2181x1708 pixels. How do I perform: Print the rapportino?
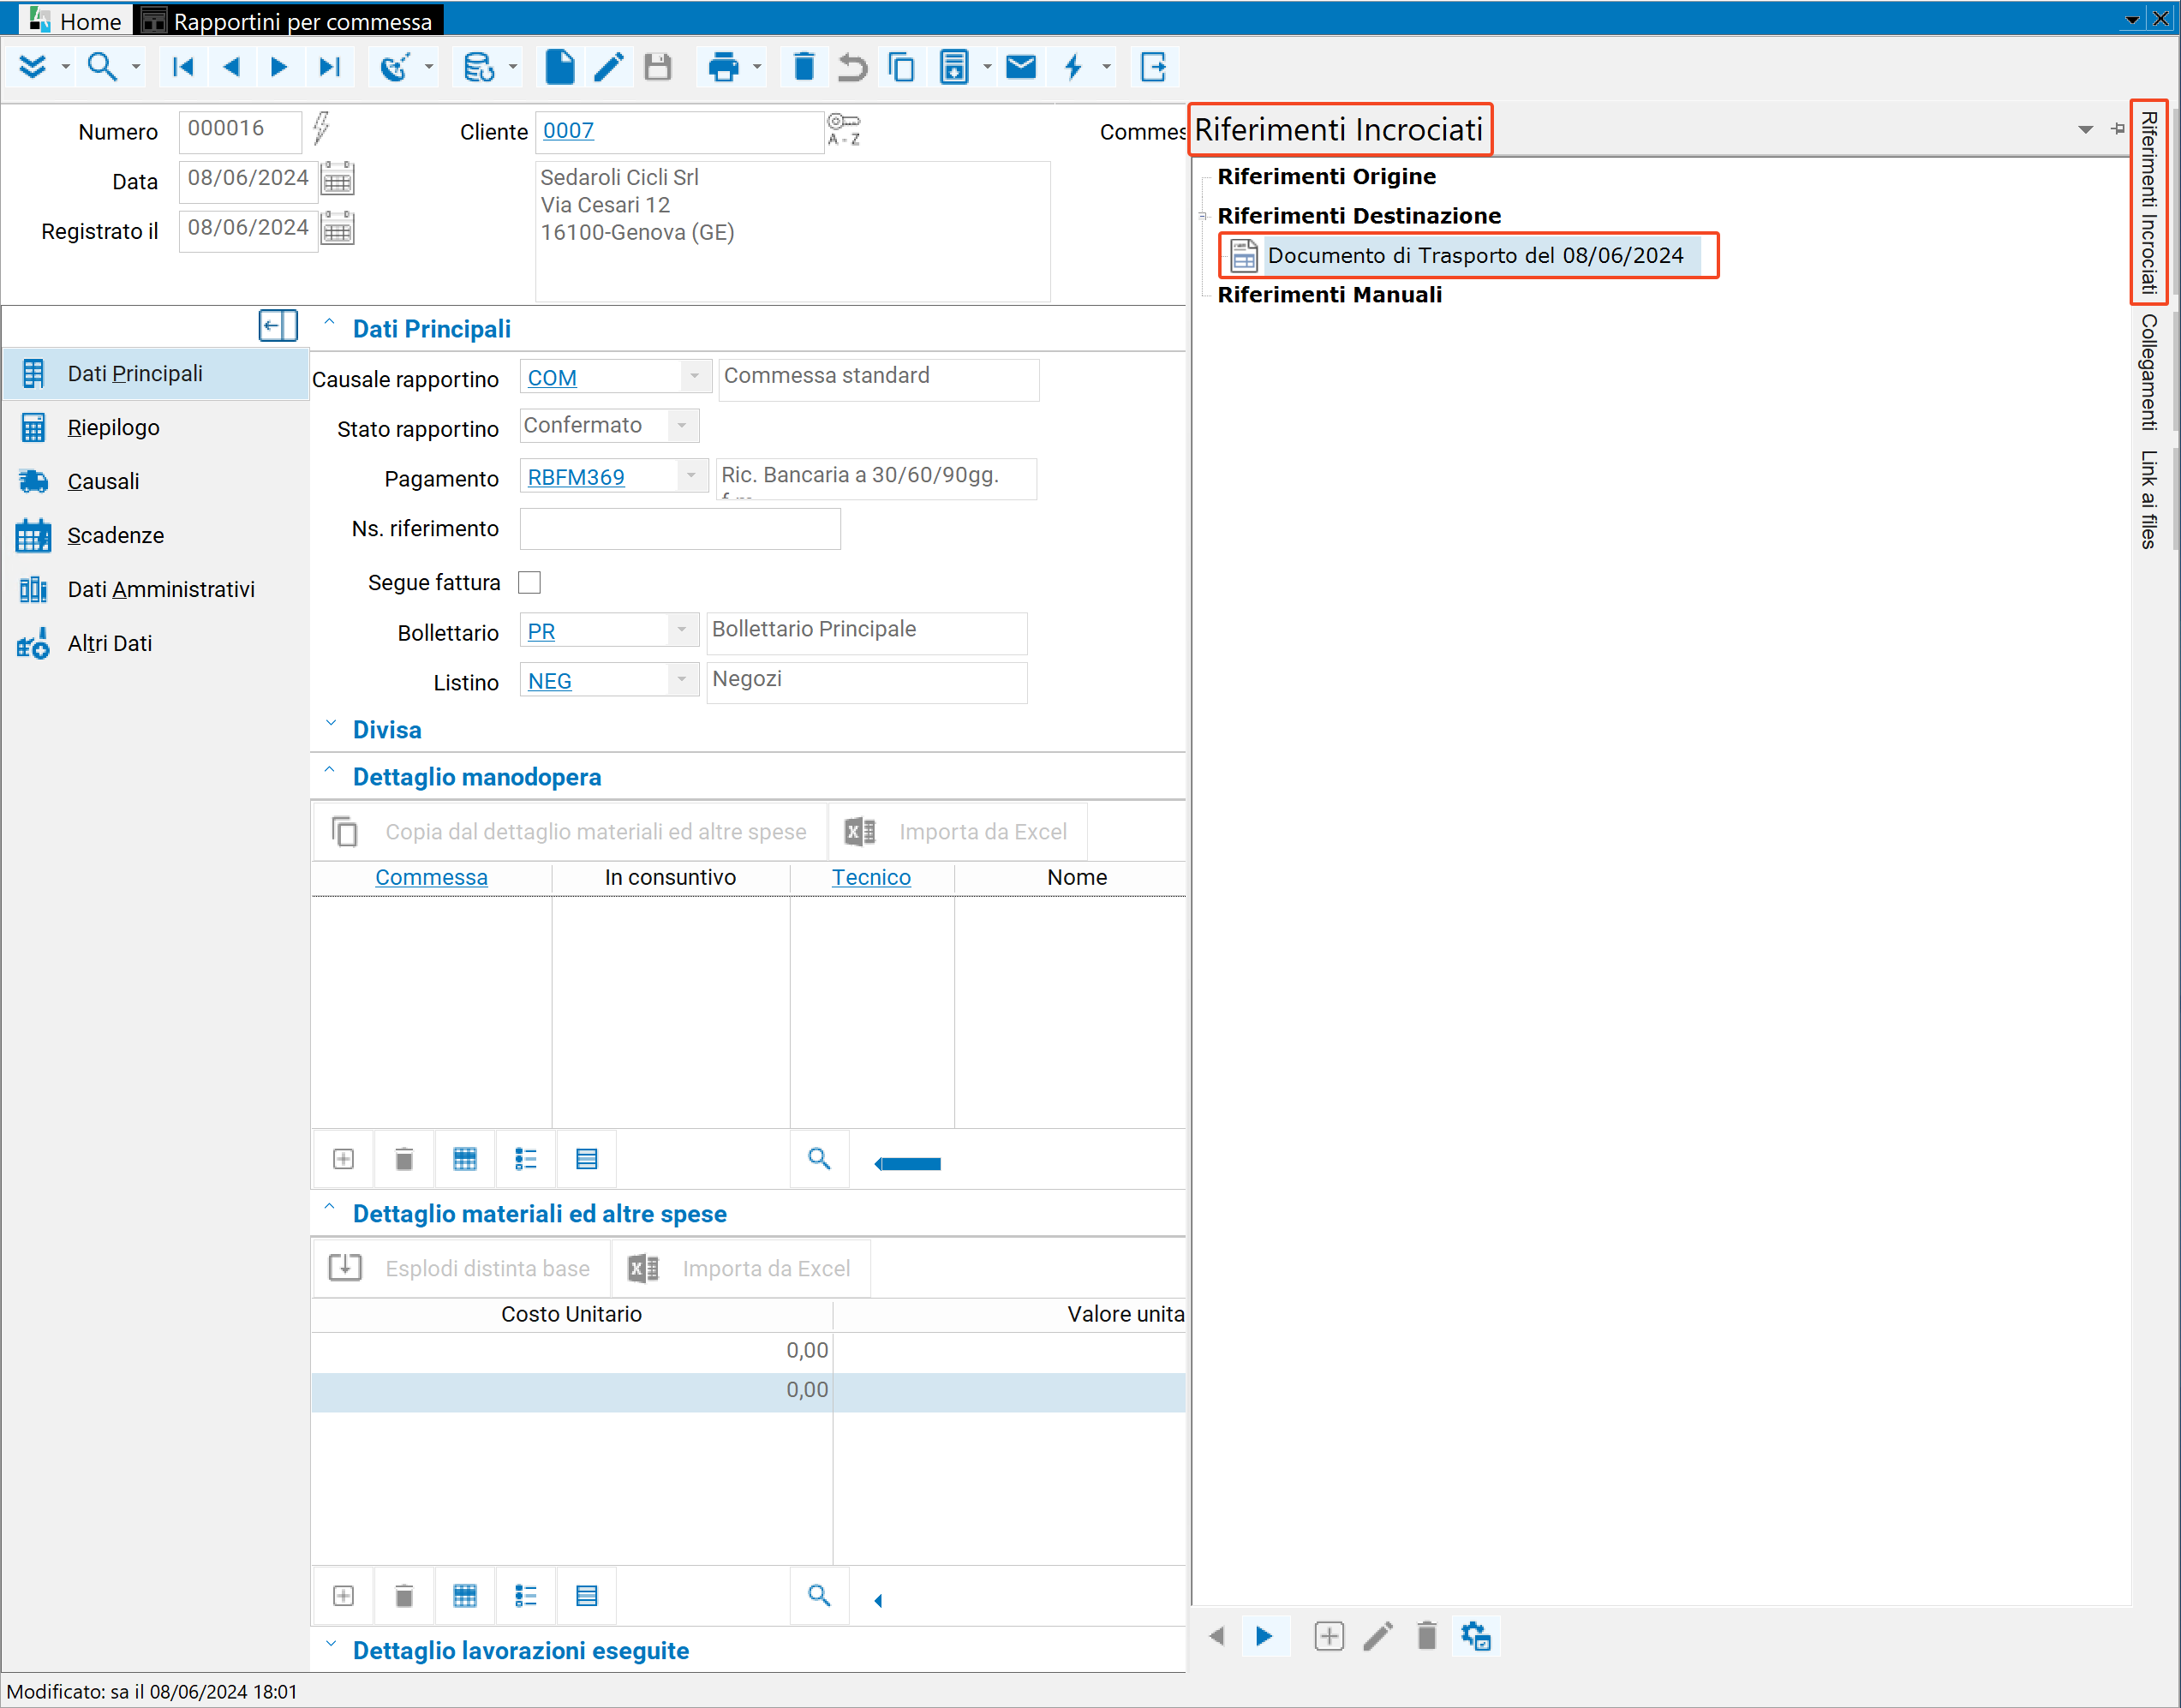pyautogui.click(x=723, y=67)
